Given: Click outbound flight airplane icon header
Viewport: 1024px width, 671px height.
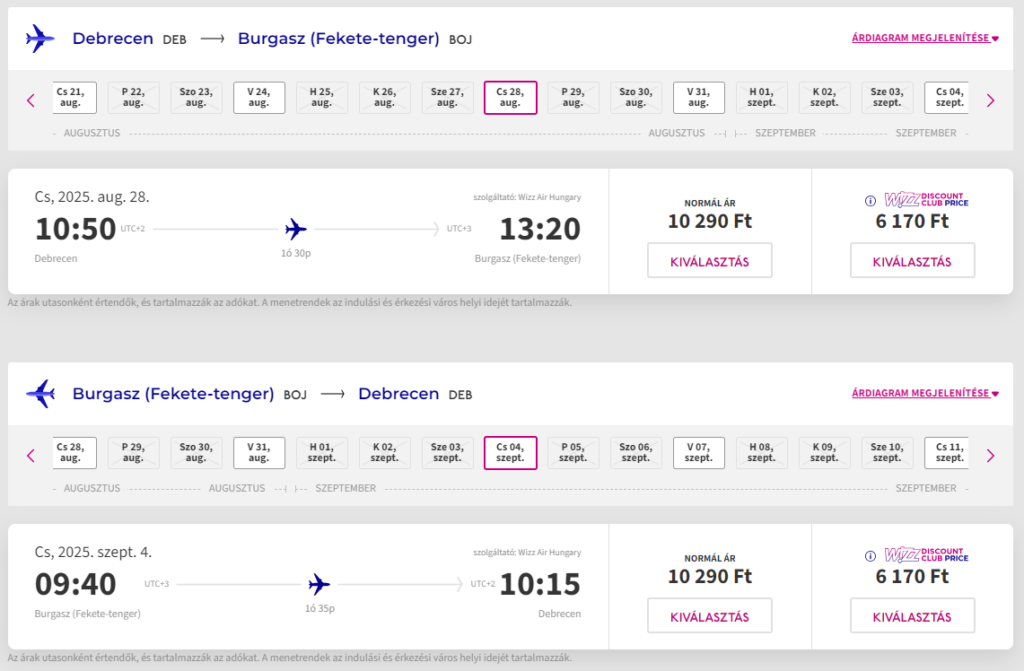Looking at the screenshot, I should tap(40, 39).
